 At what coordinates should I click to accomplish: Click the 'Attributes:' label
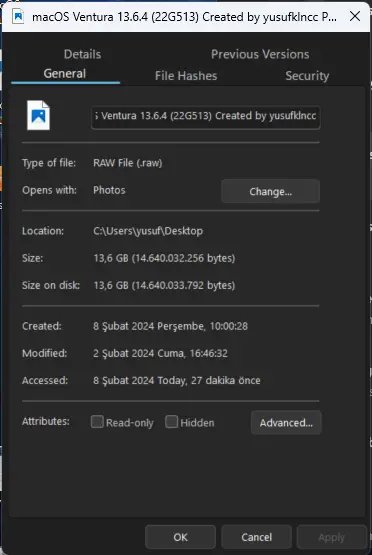(46, 421)
